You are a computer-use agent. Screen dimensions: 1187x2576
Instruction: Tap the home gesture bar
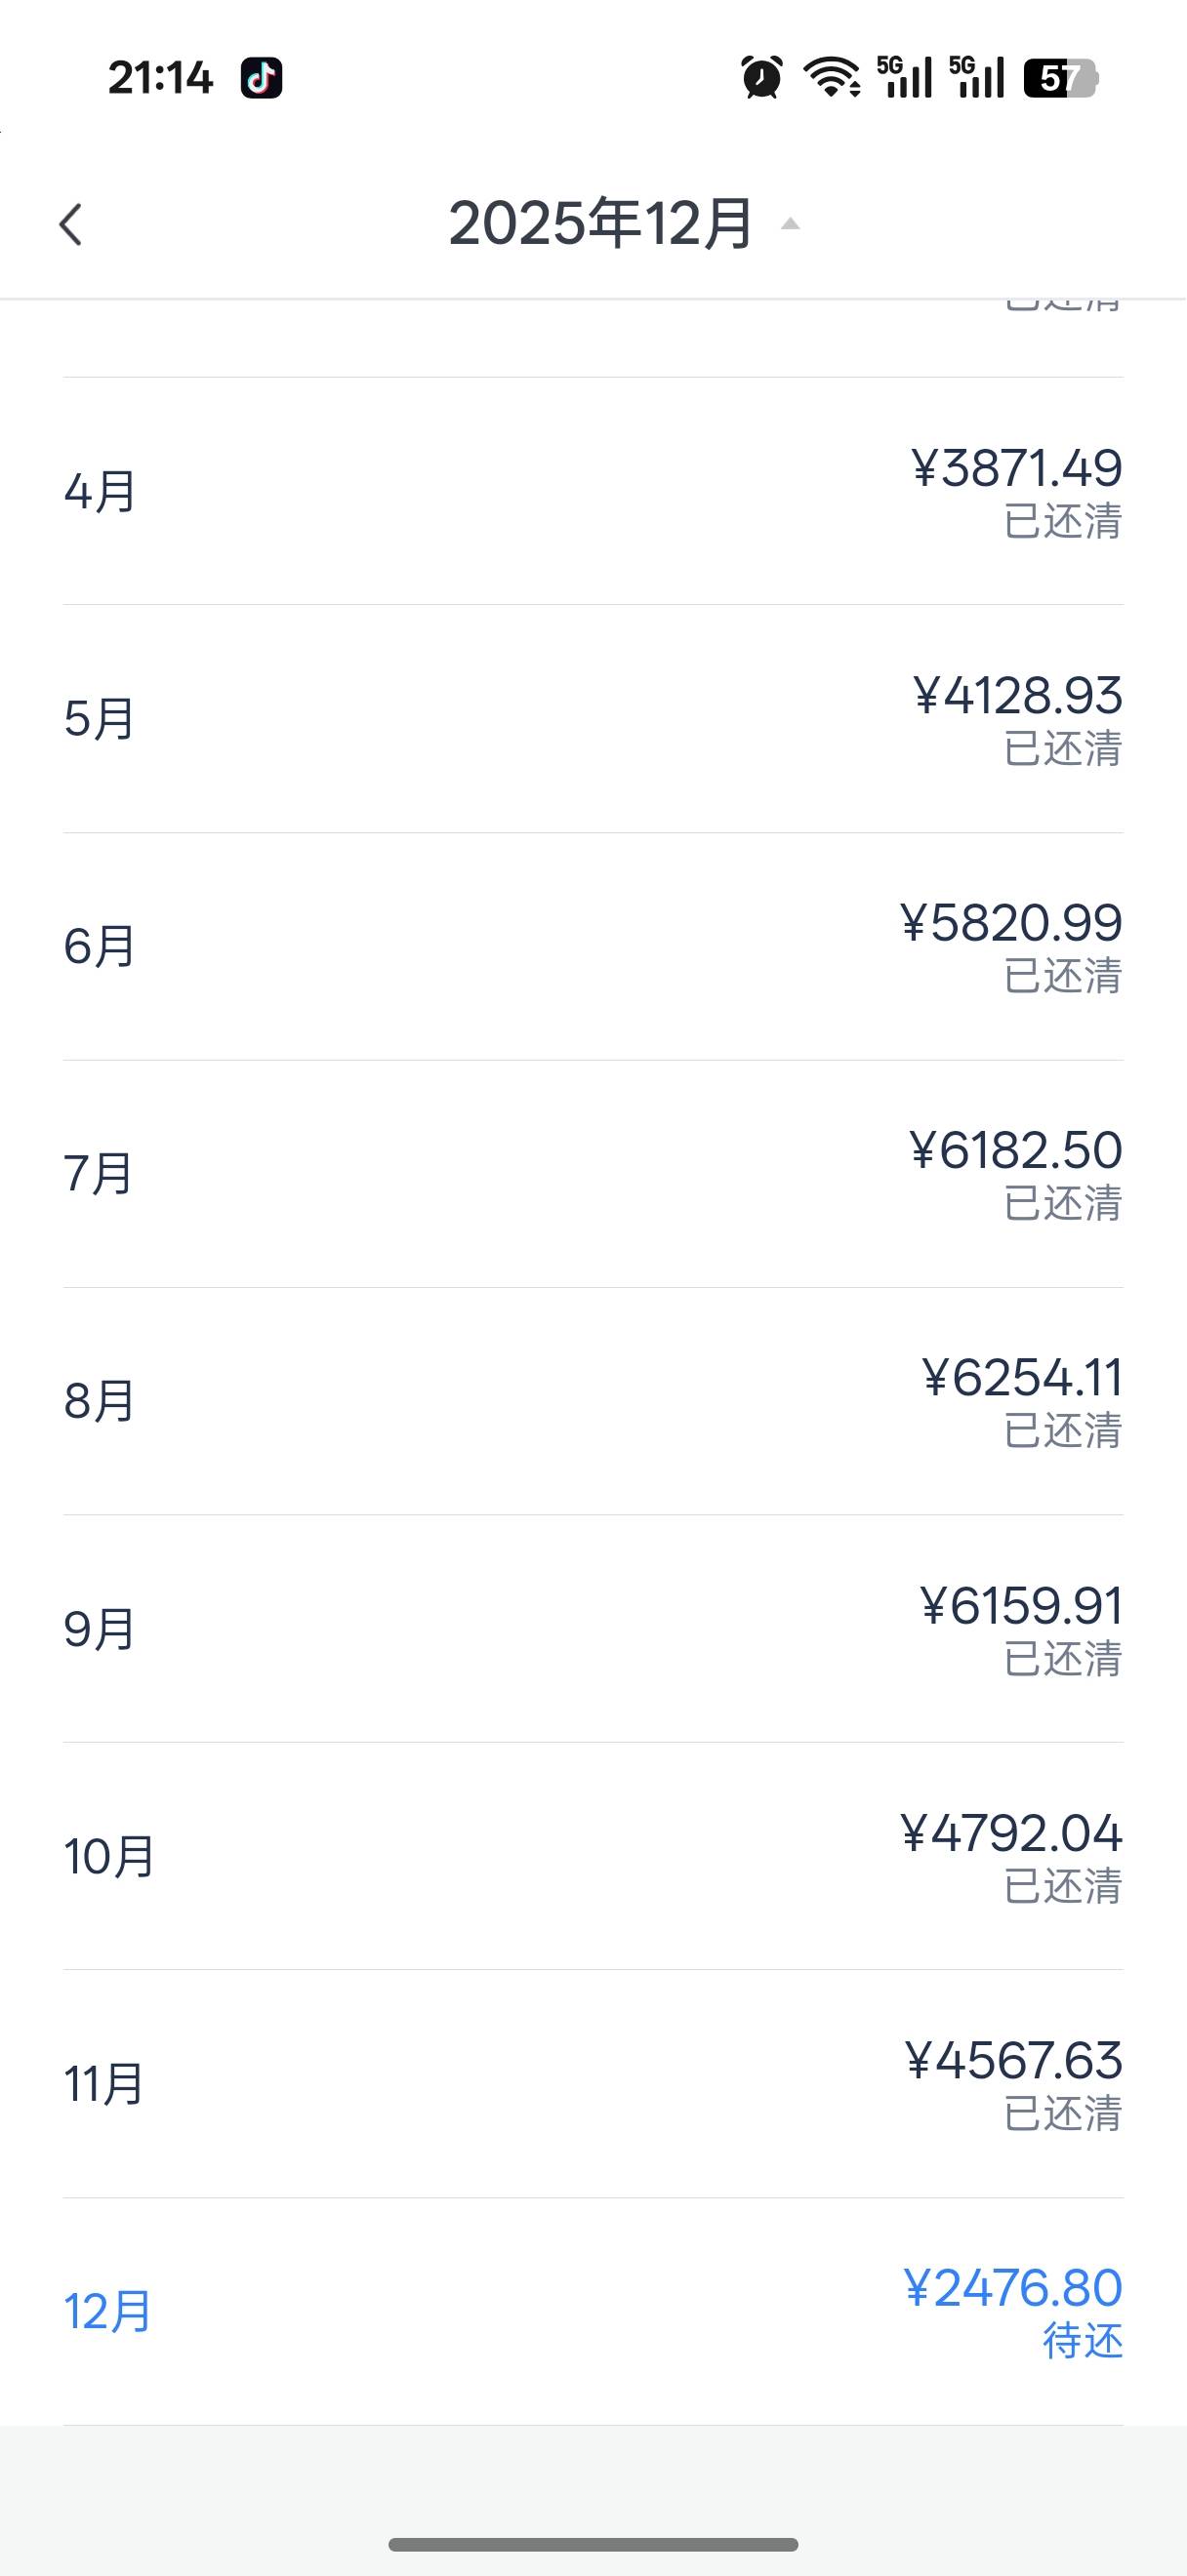(x=593, y=2544)
